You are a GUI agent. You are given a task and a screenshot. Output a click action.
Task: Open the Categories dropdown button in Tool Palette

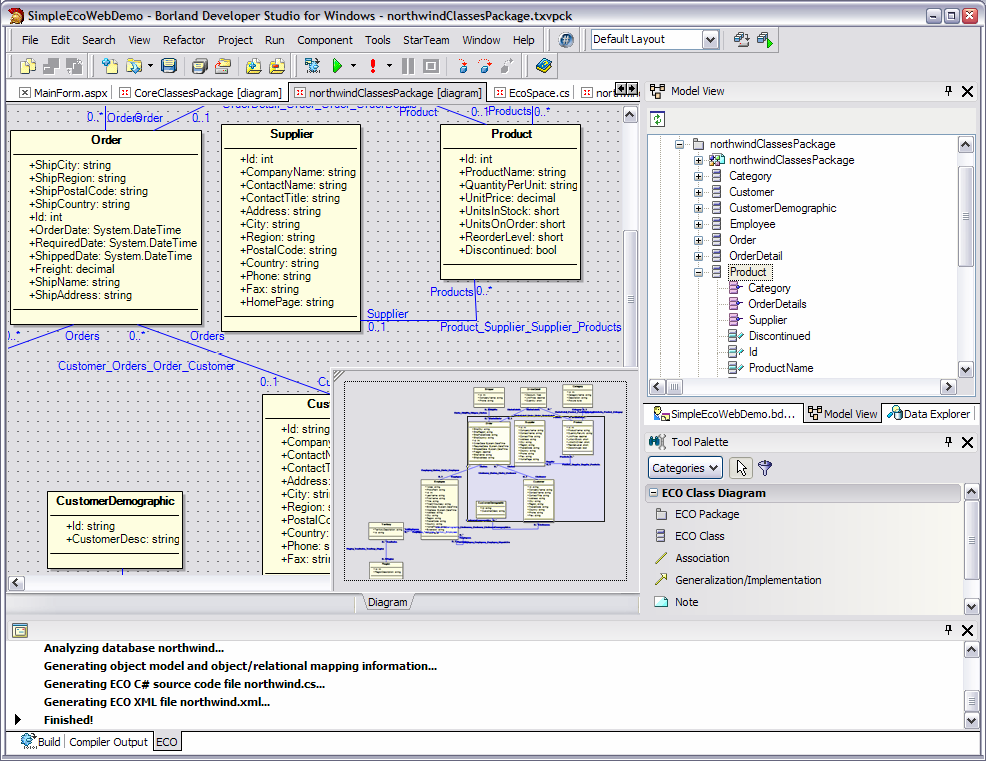tap(685, 467)
